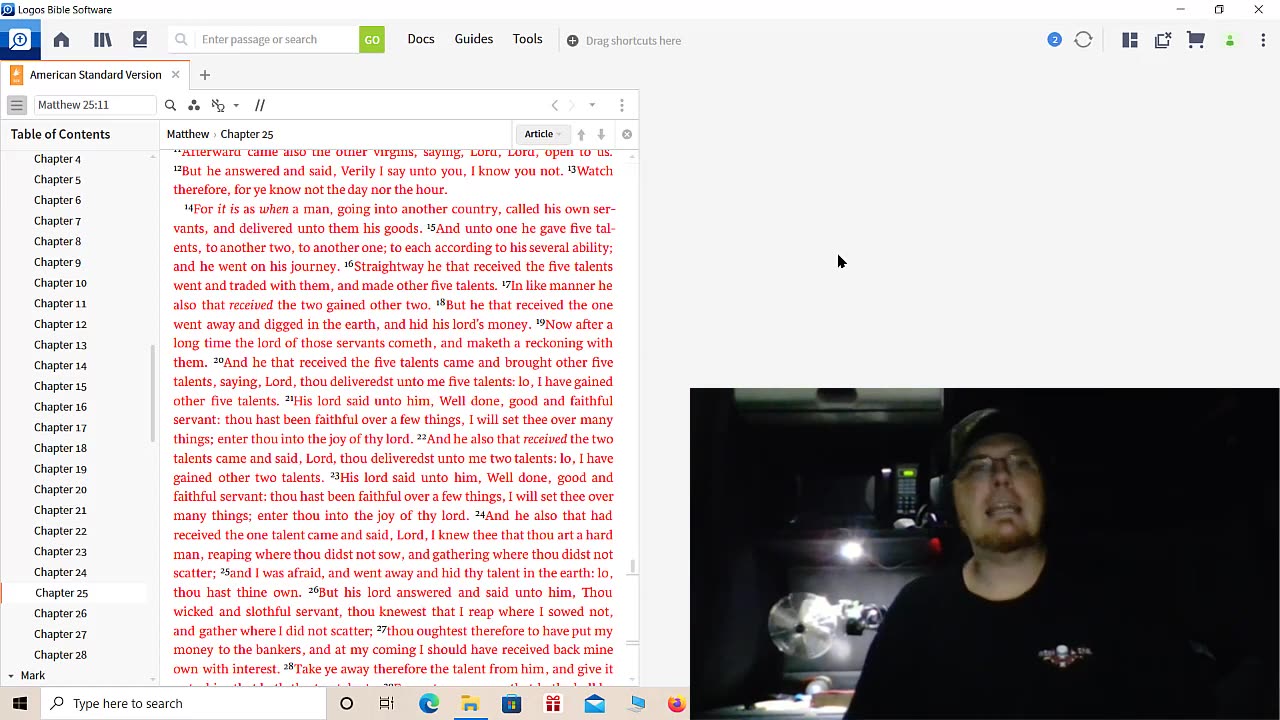Open the Tools menu

[528, 39]
